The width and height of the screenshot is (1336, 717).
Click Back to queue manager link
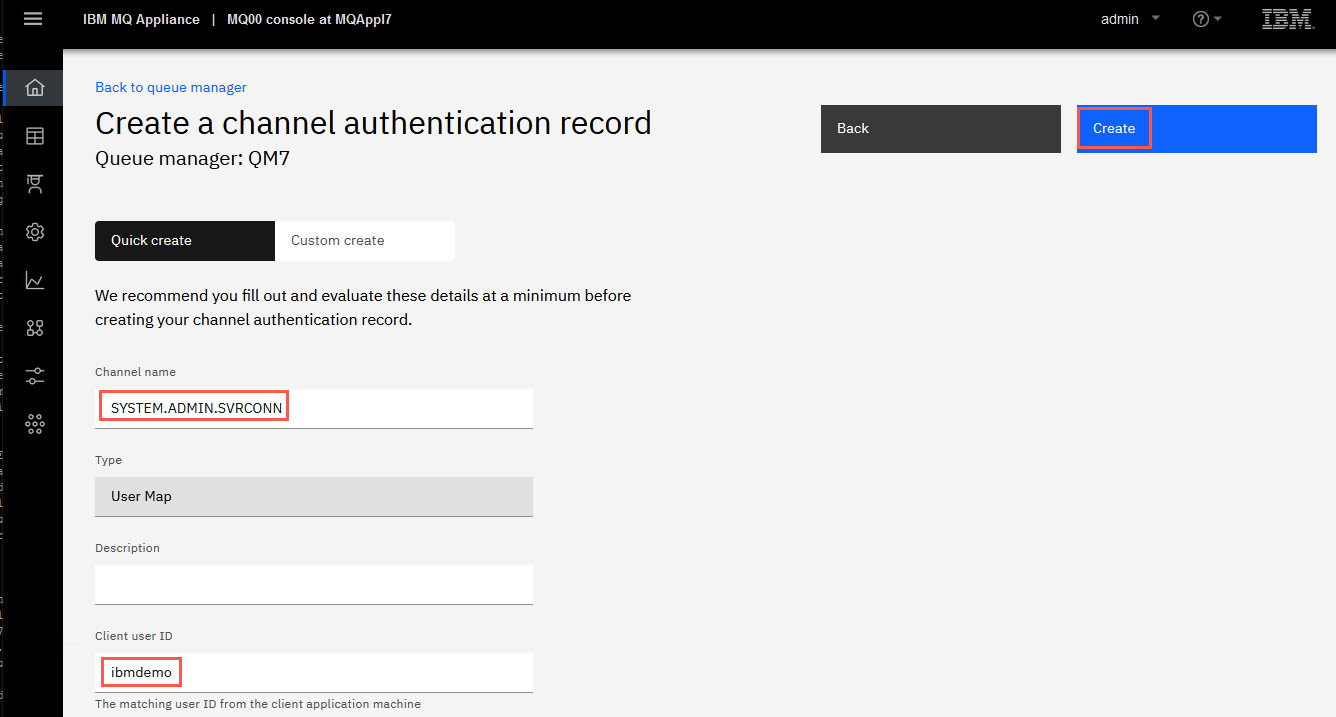point(171,87)
